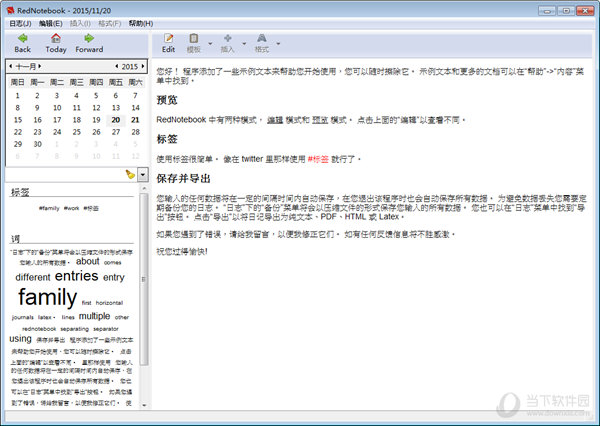Viewport: 600px width, 426px height.
Task: Go to next month in calendar
Action: [40, 66]
